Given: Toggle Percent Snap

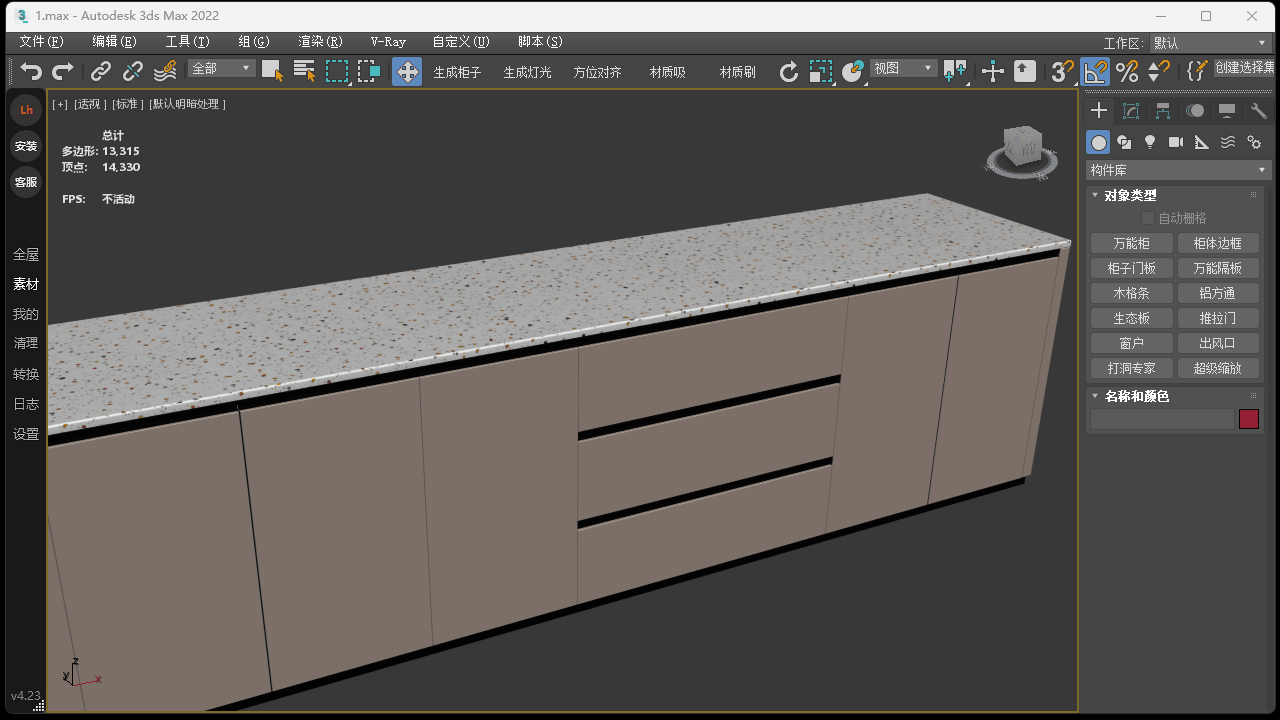Looking at the screenshot, I should tap(1127, 71).
